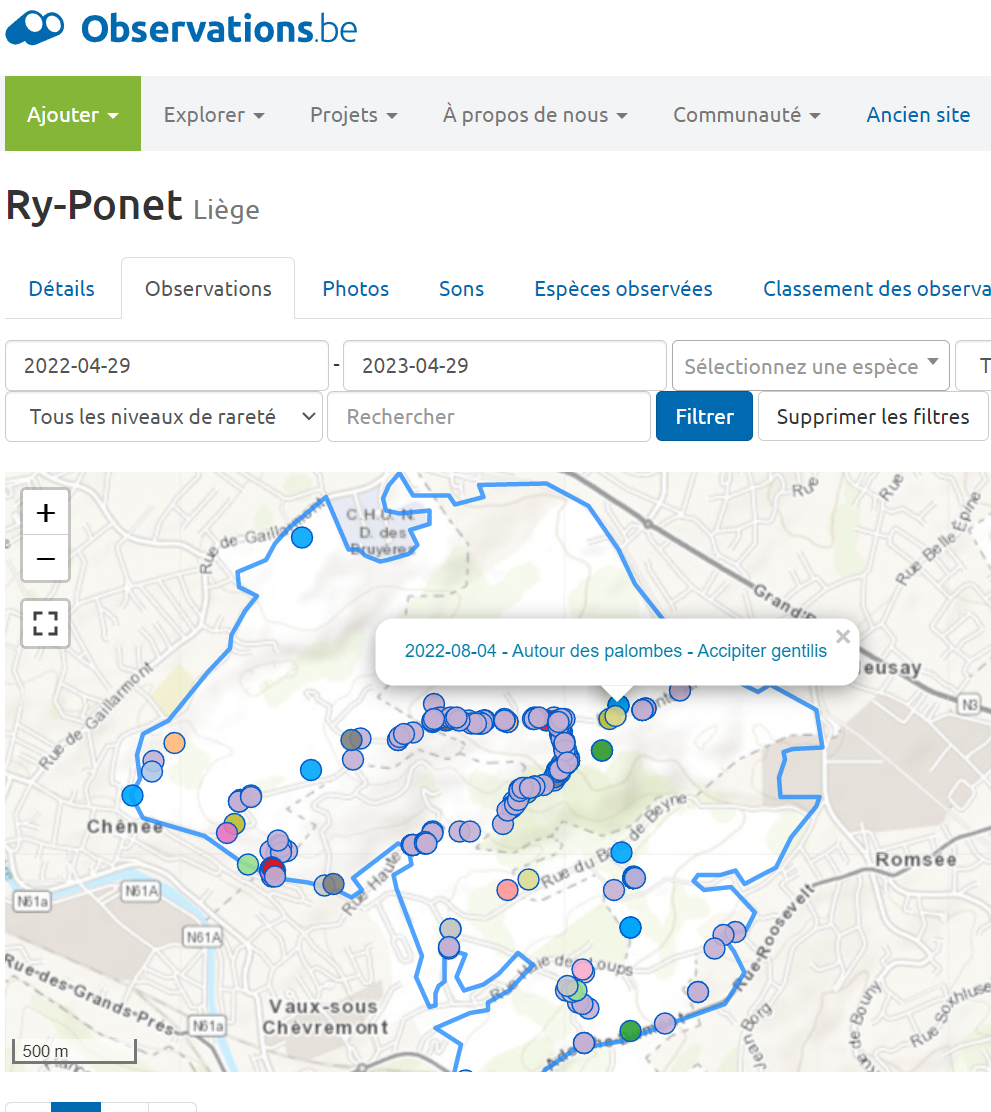This screenshot has height=1112, width=991.
Task: Expand the Explorer menu
Action: pos(214,115)
